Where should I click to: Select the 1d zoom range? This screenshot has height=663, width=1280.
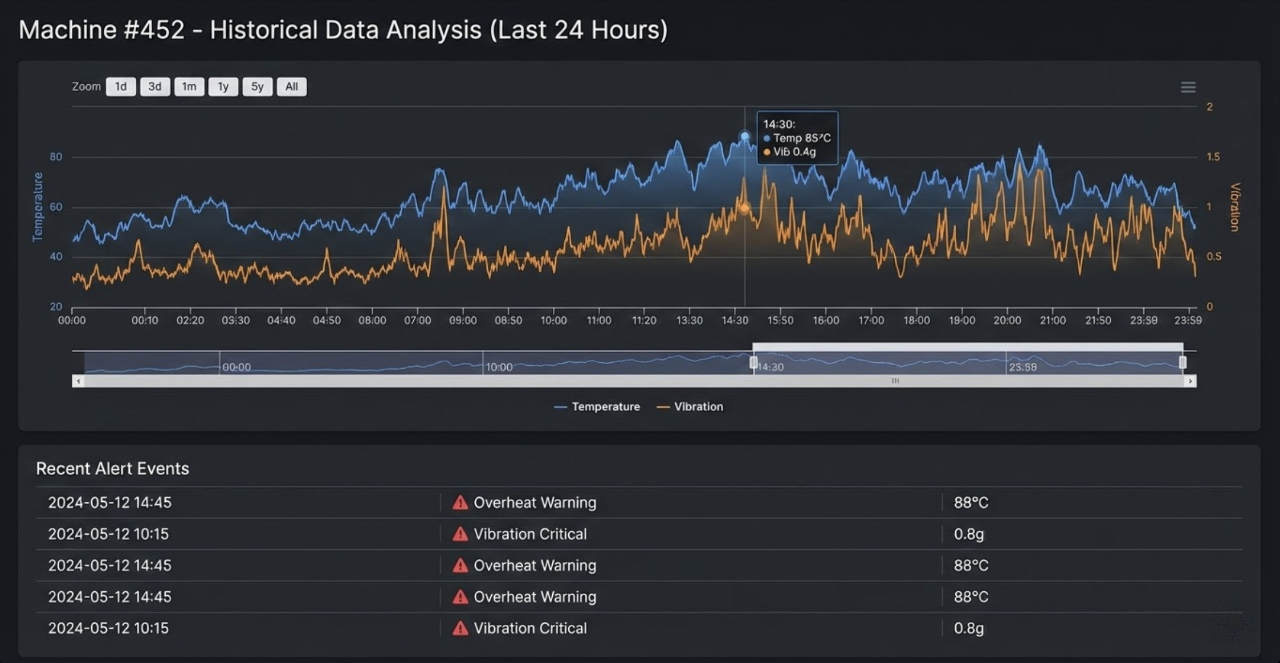(121, 87)
